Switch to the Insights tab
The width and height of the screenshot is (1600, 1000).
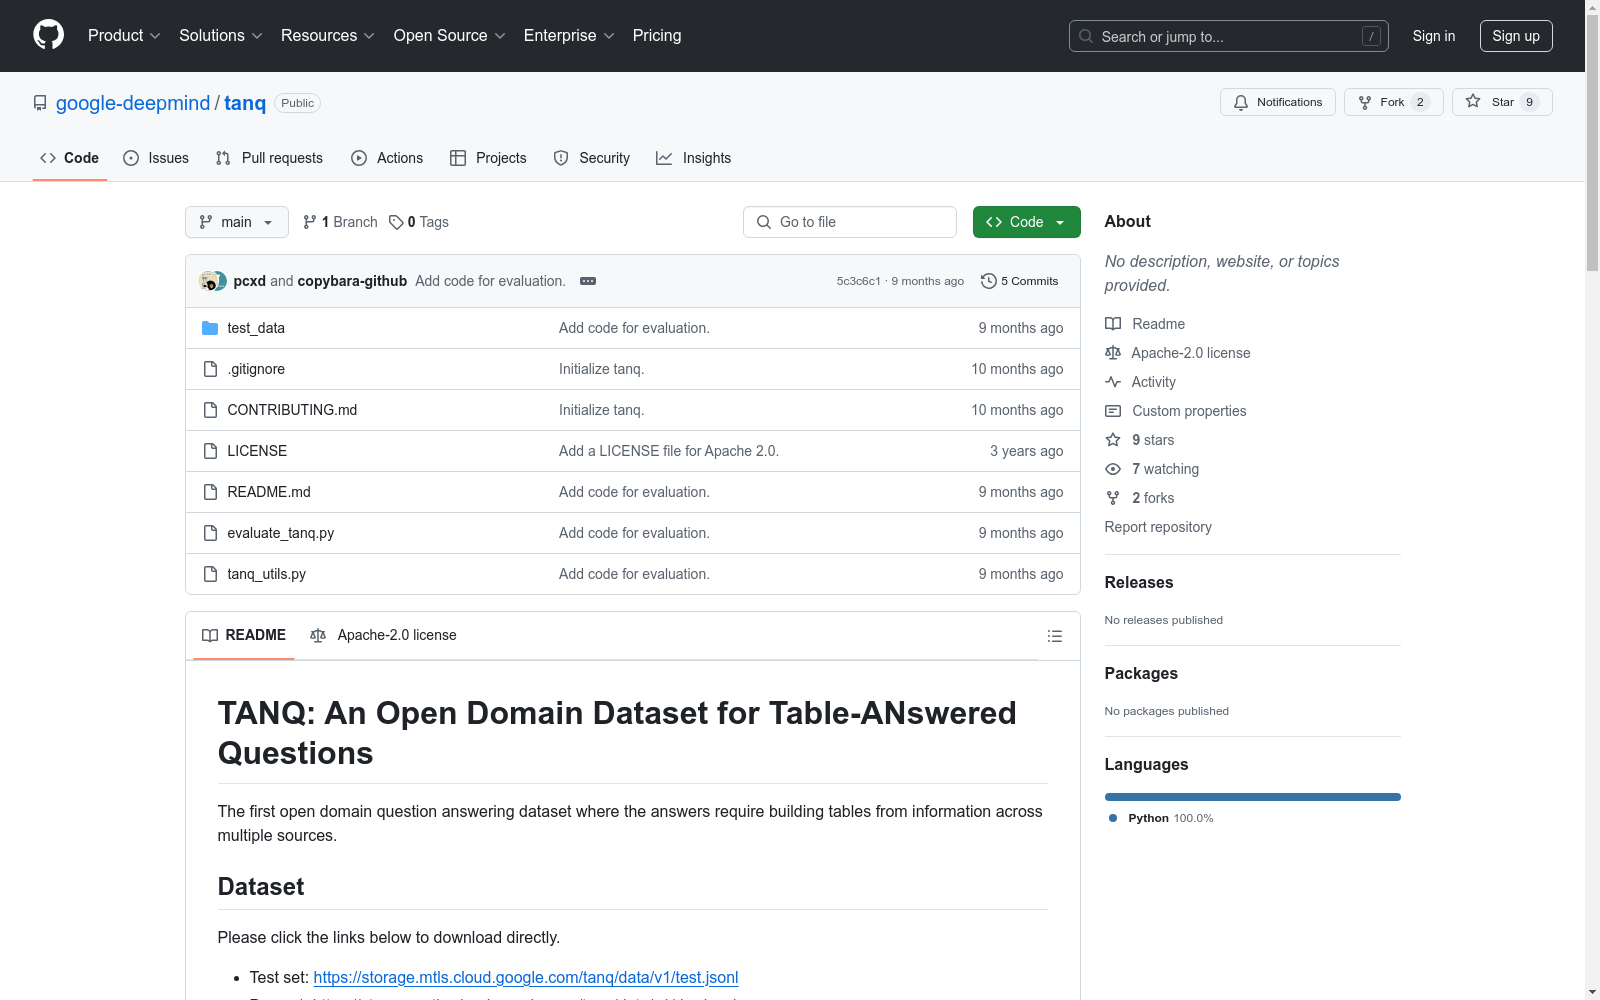click(693, 158)
